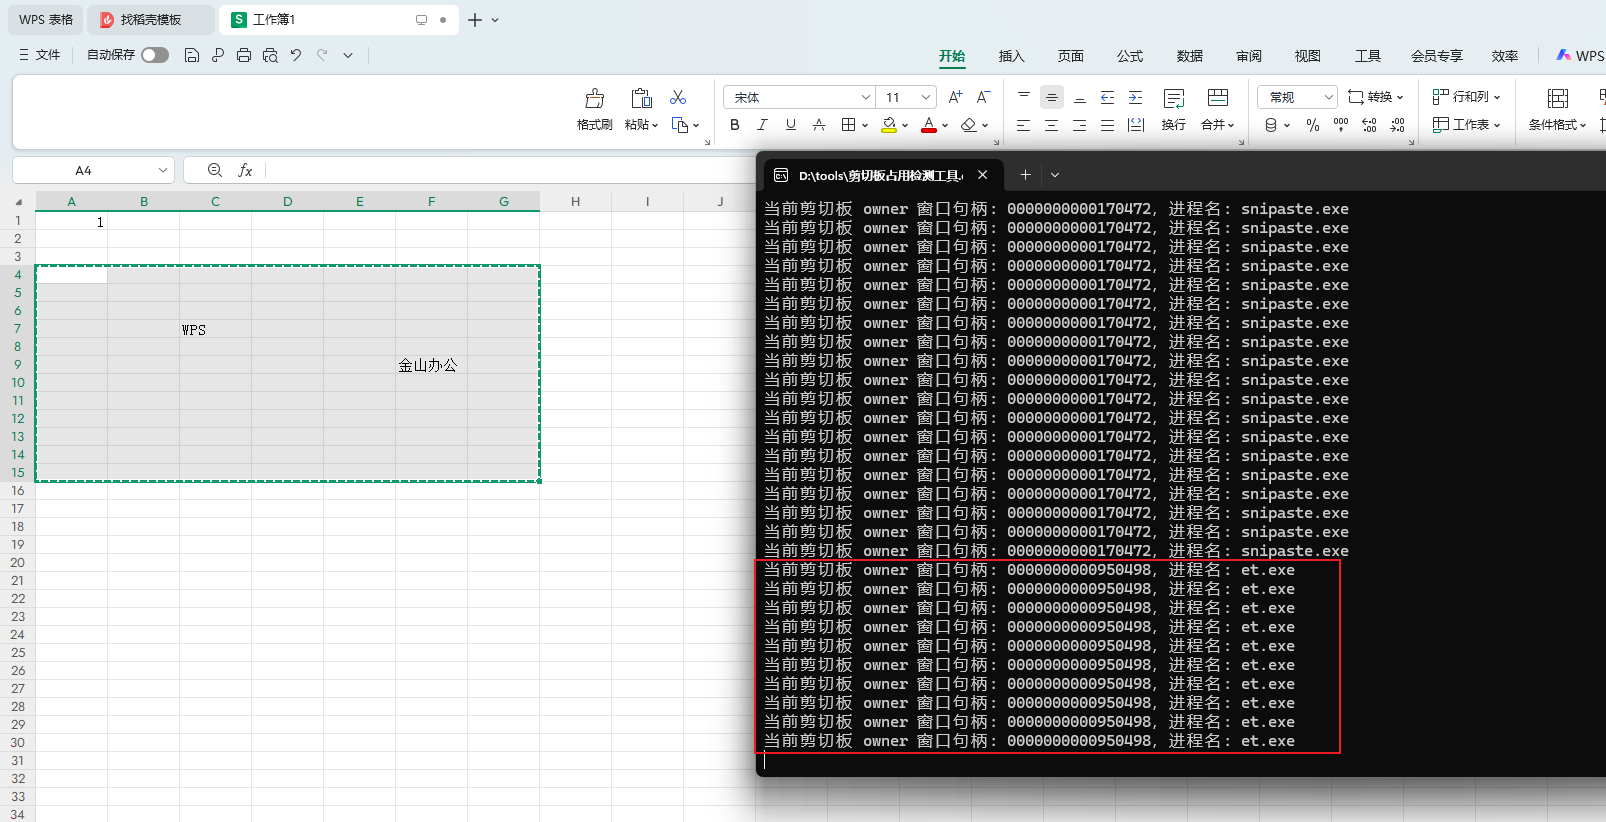Screen dimensions: 1606x822
Task: Click the 粘贴 paste icon
Action: 641,98
